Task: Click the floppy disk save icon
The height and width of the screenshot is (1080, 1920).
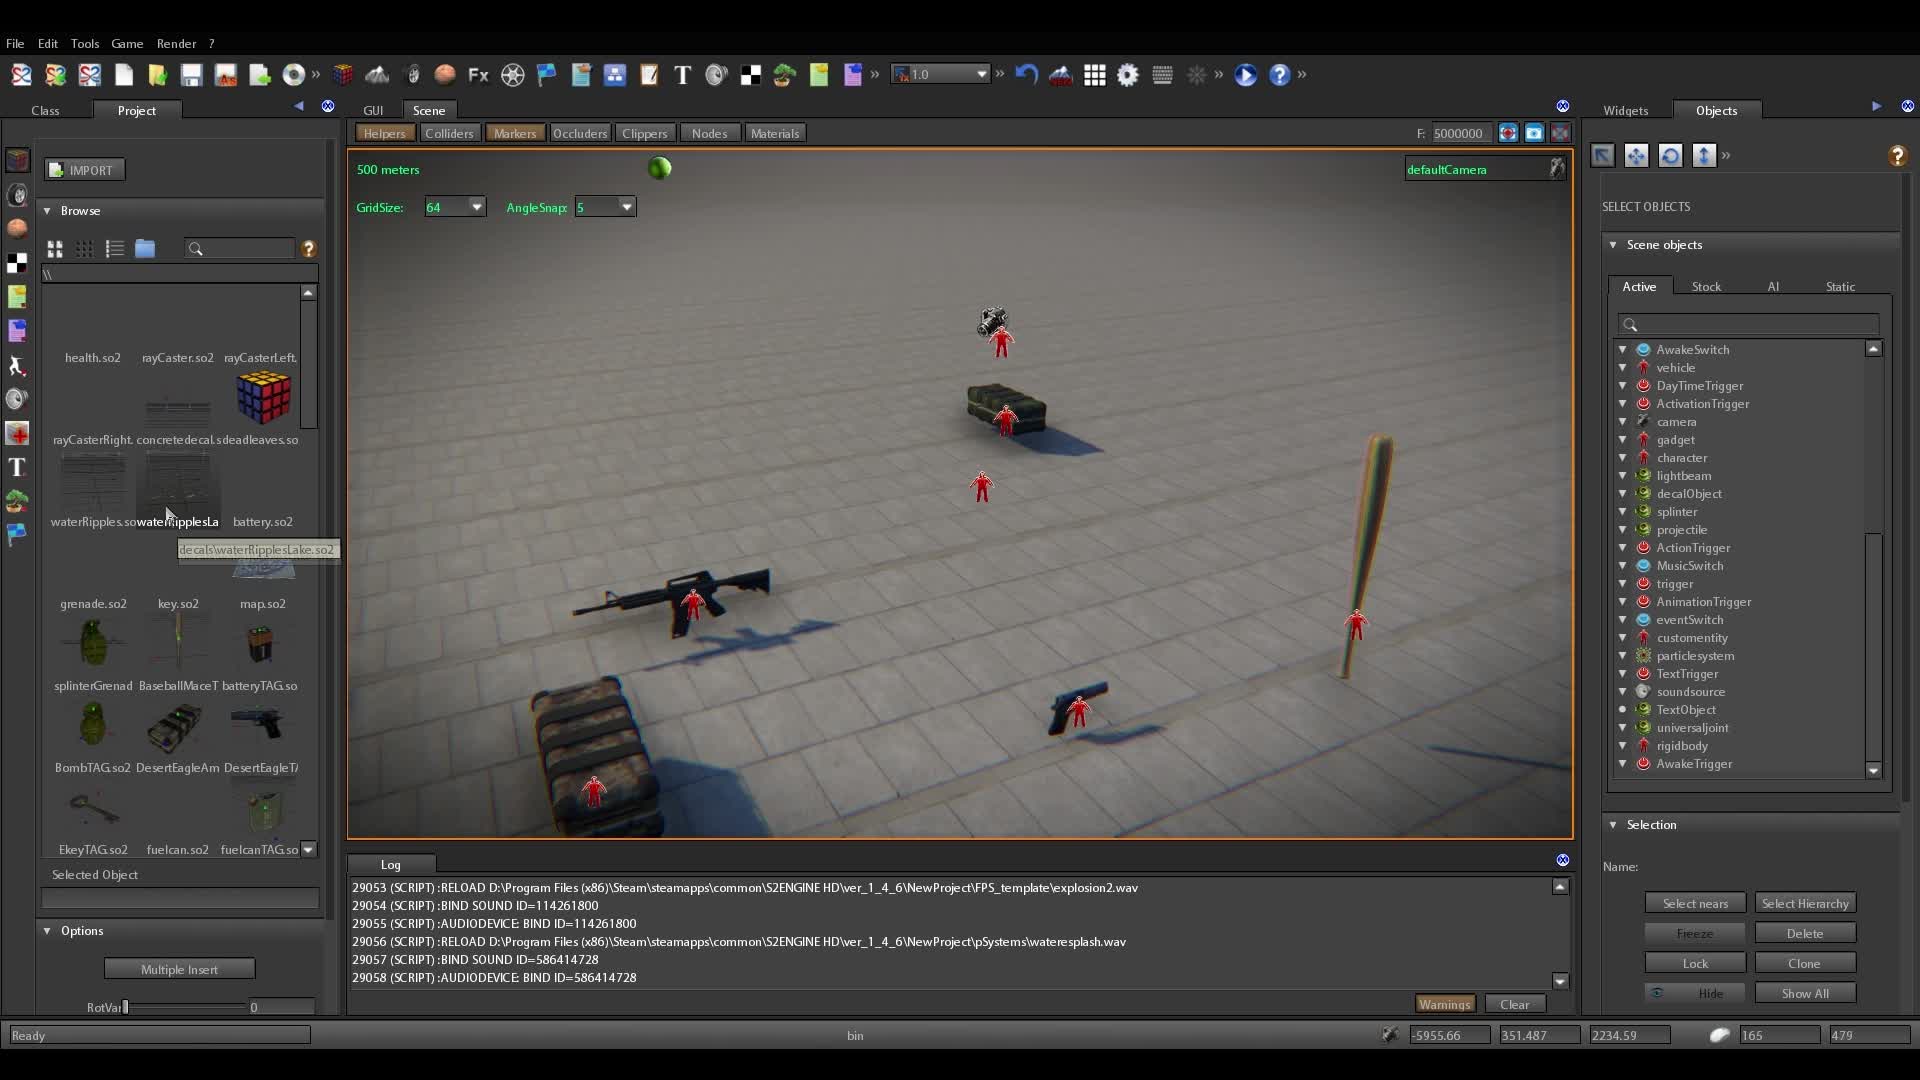Action: 191,75
